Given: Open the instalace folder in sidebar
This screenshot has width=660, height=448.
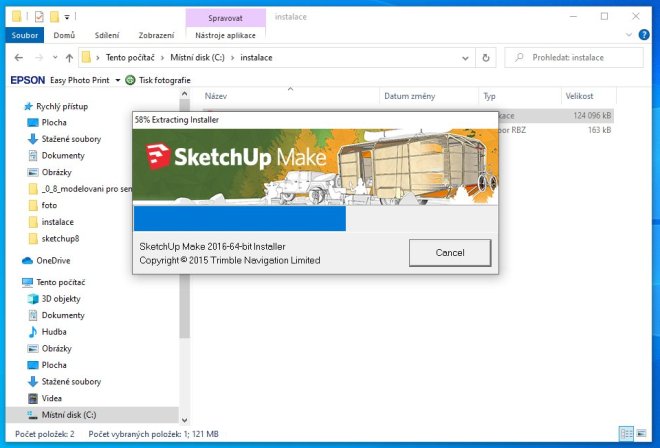Looking at the screenshot, I should (57, 222).
